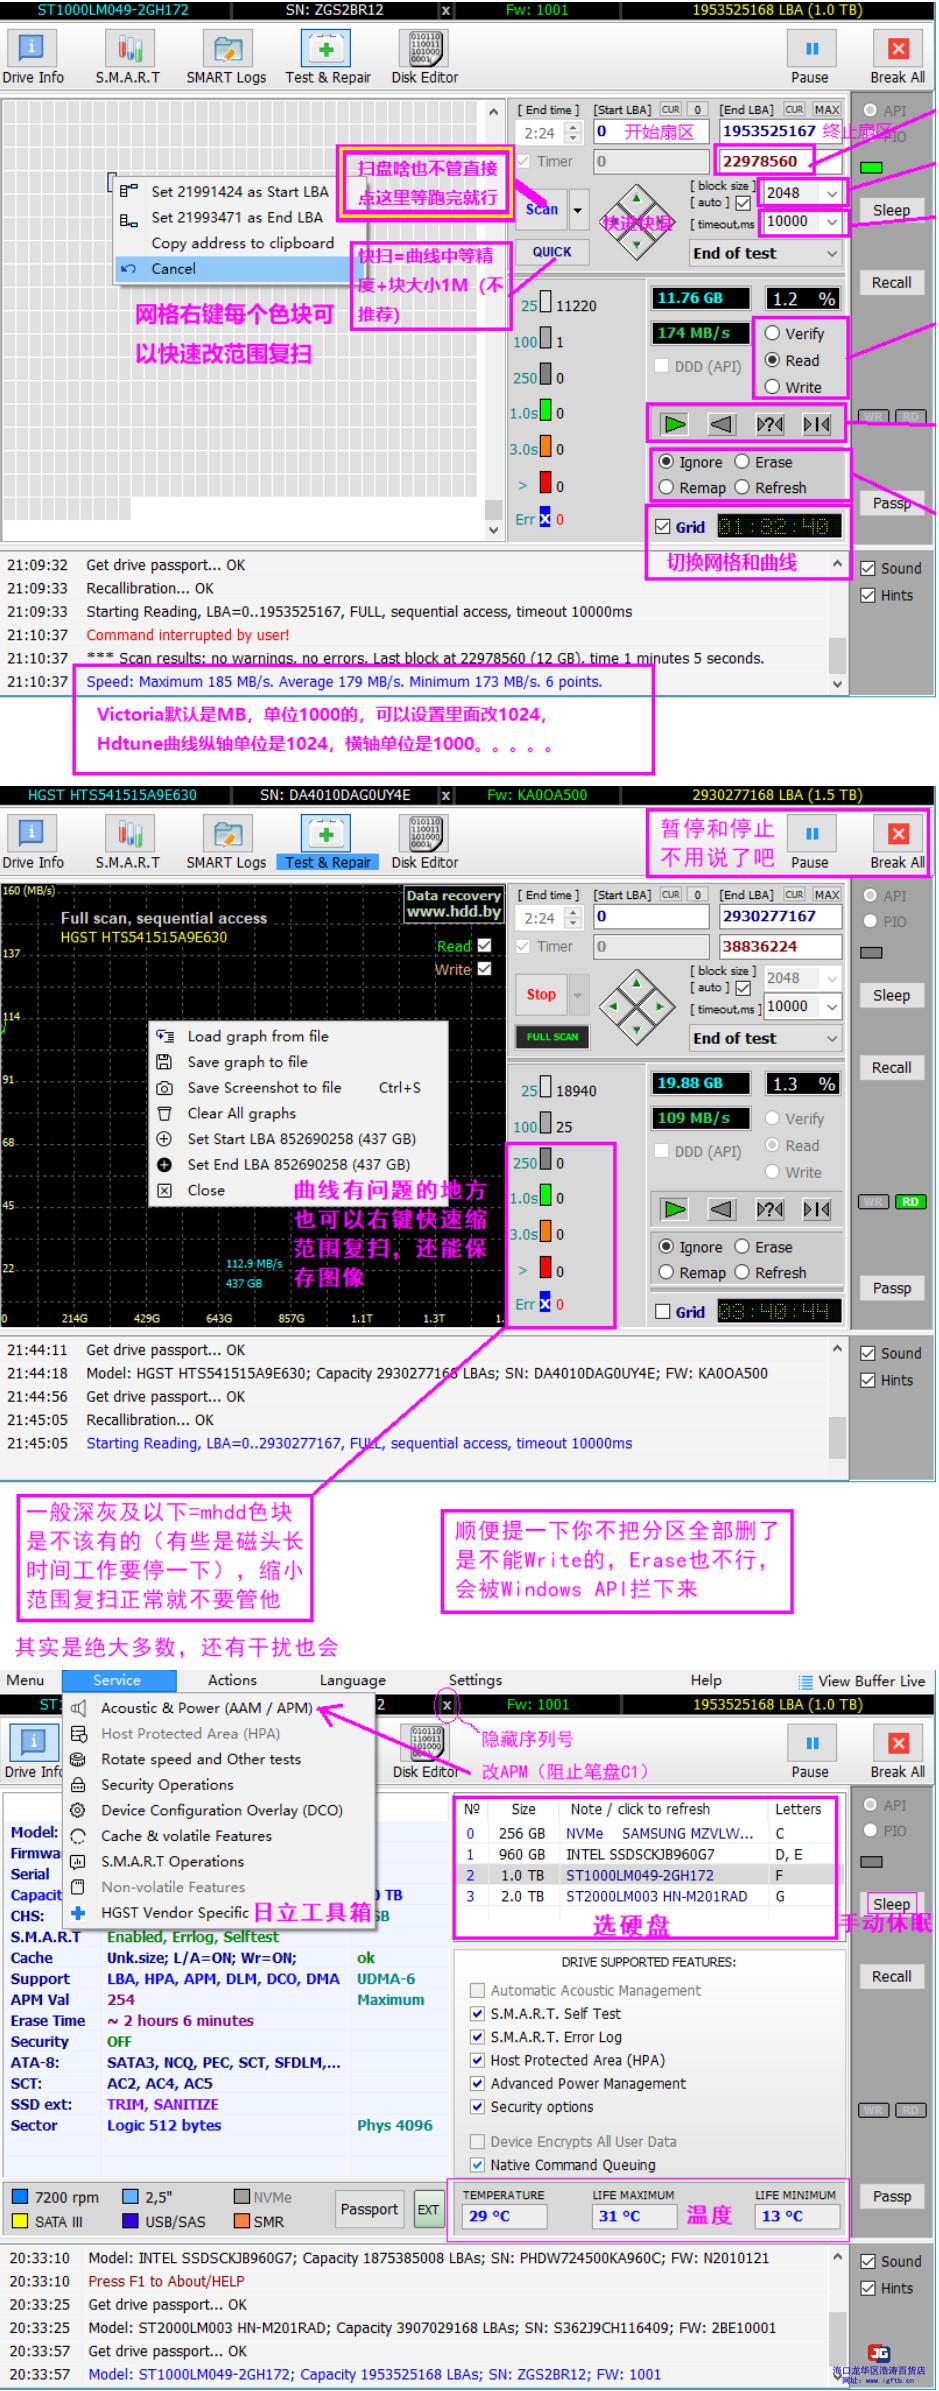Click the EXT button beside Passport
This screenshot has width=939, height=2391.
[428, 2210]
